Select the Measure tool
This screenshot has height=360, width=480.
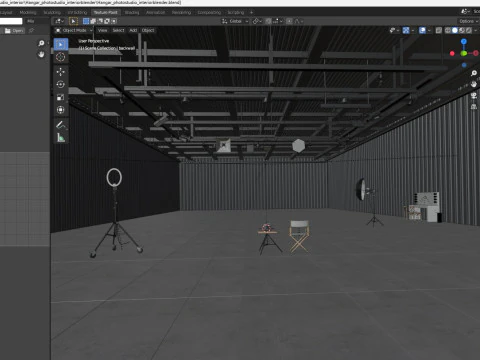pos(60,137)
